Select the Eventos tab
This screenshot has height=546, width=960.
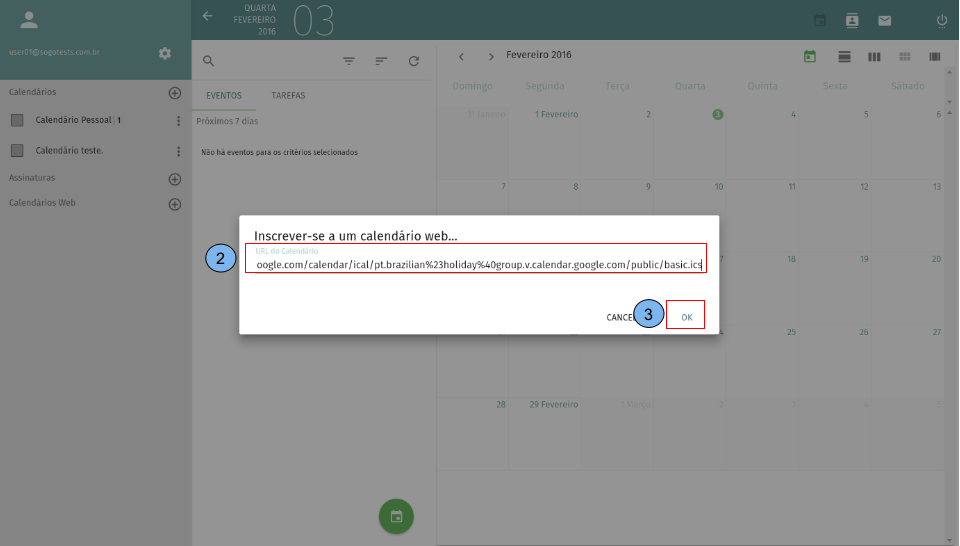coord(224,96)
